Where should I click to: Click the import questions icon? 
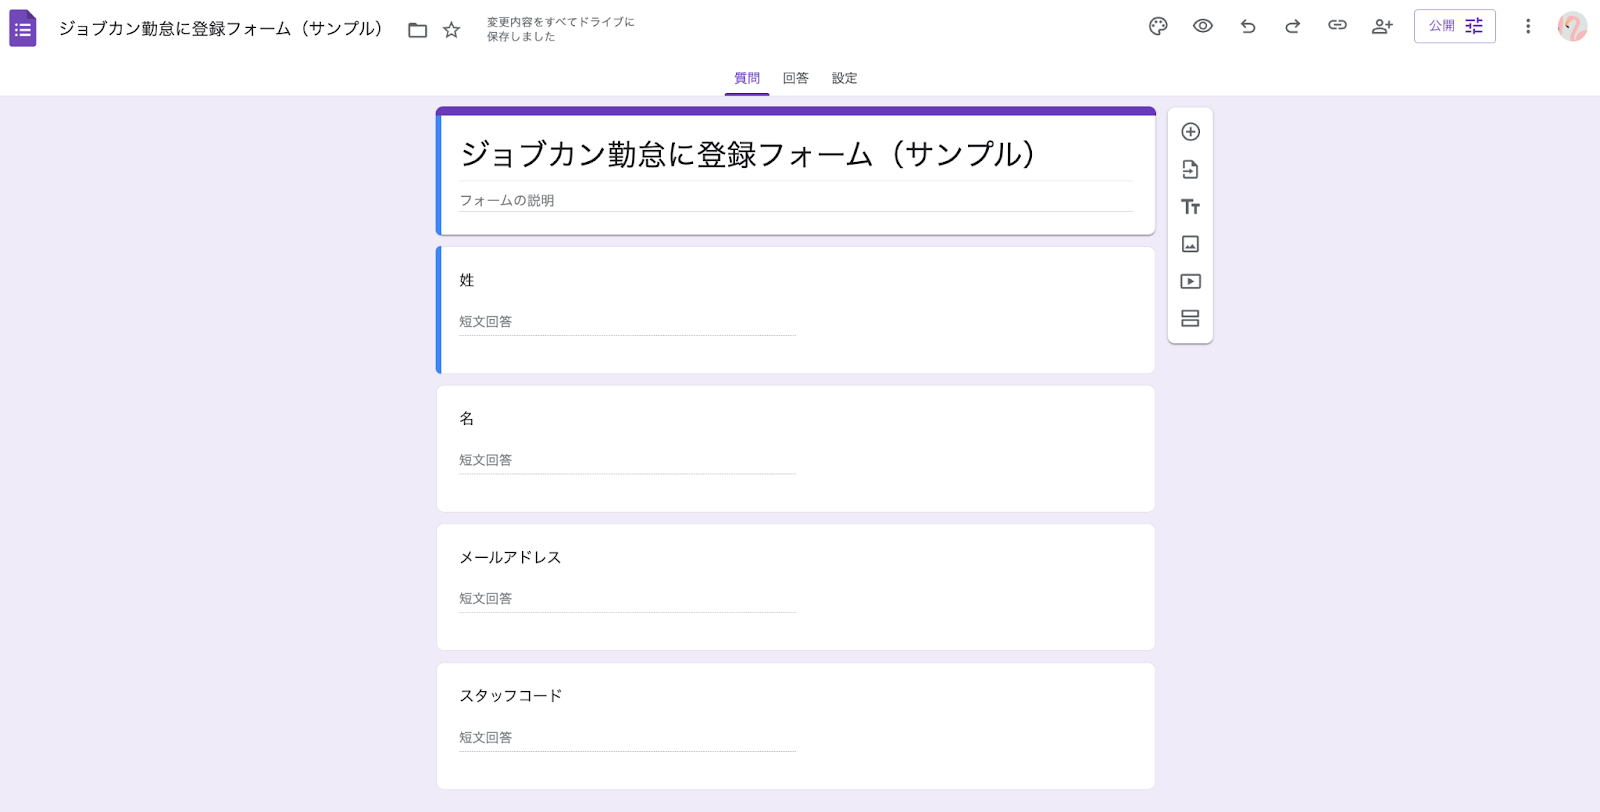pyautogui.click(x=1190, y=170)
